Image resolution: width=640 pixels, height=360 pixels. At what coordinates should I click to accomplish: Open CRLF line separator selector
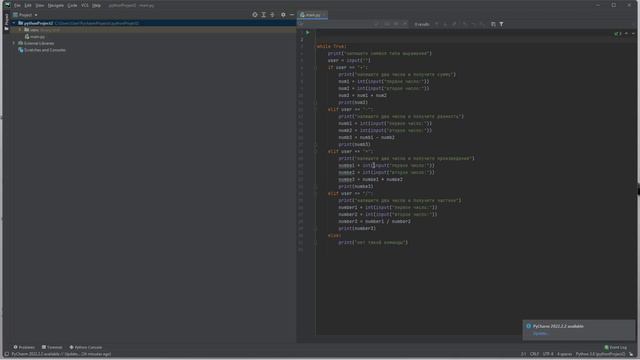pos(534,354)
